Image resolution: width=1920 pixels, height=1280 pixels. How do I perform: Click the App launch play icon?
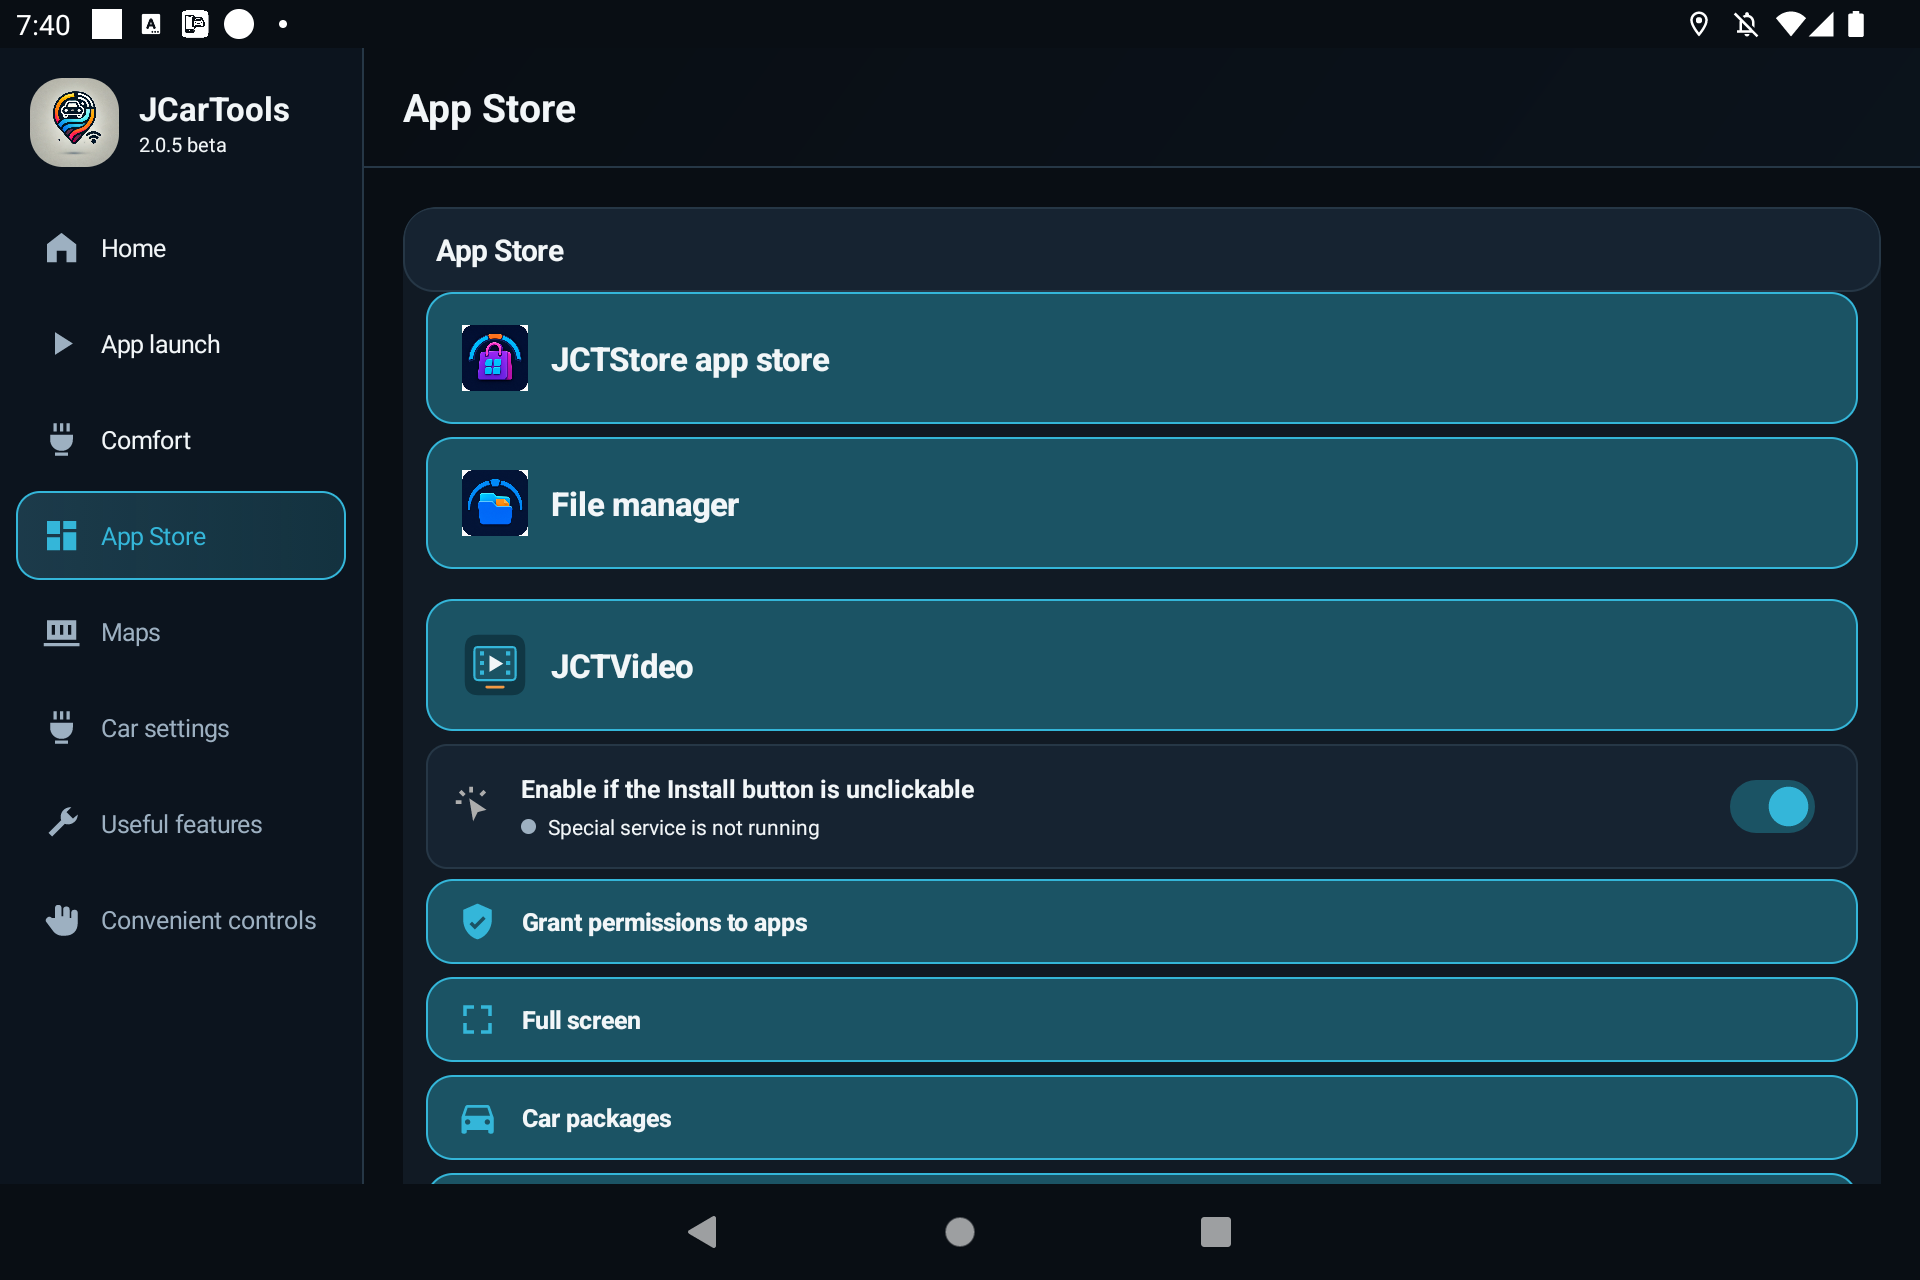[x=62, y=344]
